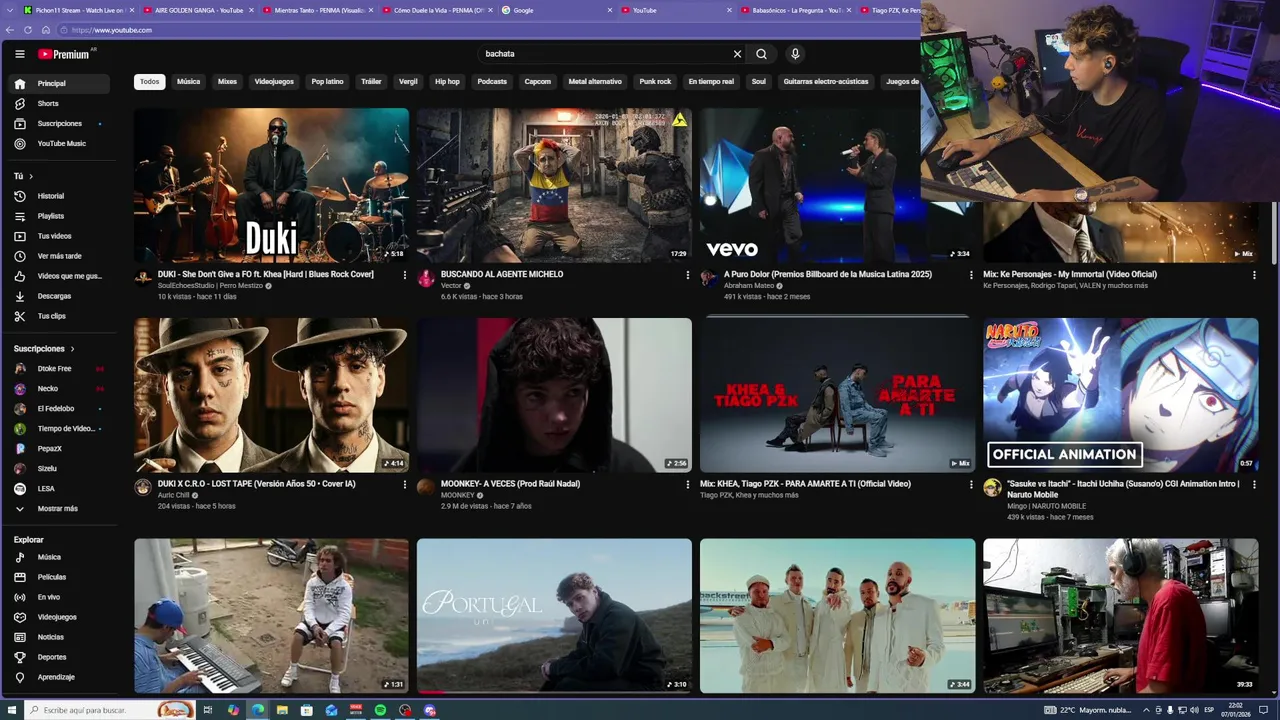Image resolution: width=1280 pixels, height=720 pixels.
Task: Open Tus clips in the sidebar
Action: point(60,316)
